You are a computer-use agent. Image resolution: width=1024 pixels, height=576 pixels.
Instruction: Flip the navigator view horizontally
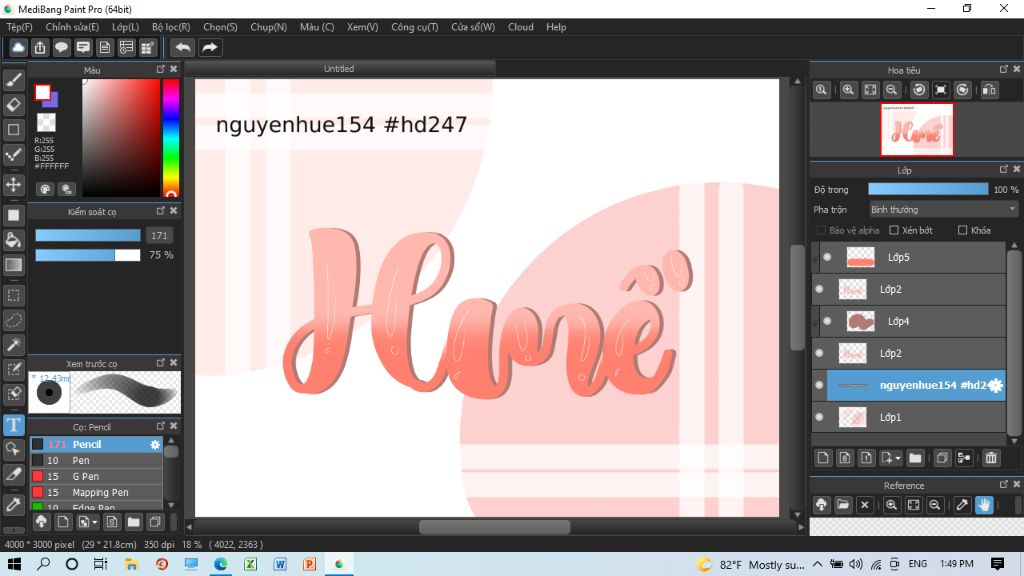[x=989, y=90]
